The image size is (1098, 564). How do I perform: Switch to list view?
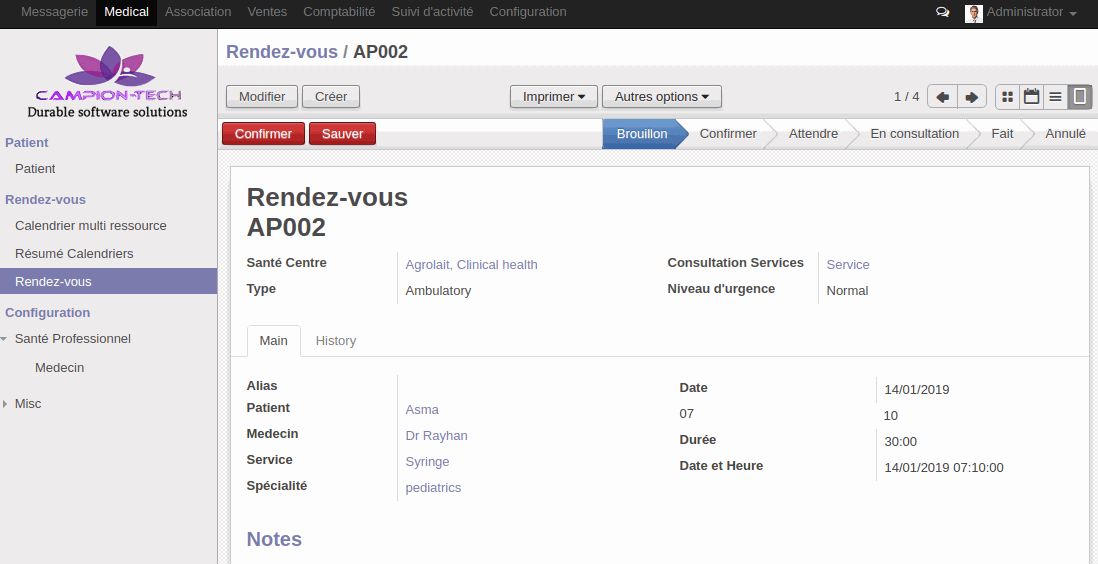(1055, 97)
